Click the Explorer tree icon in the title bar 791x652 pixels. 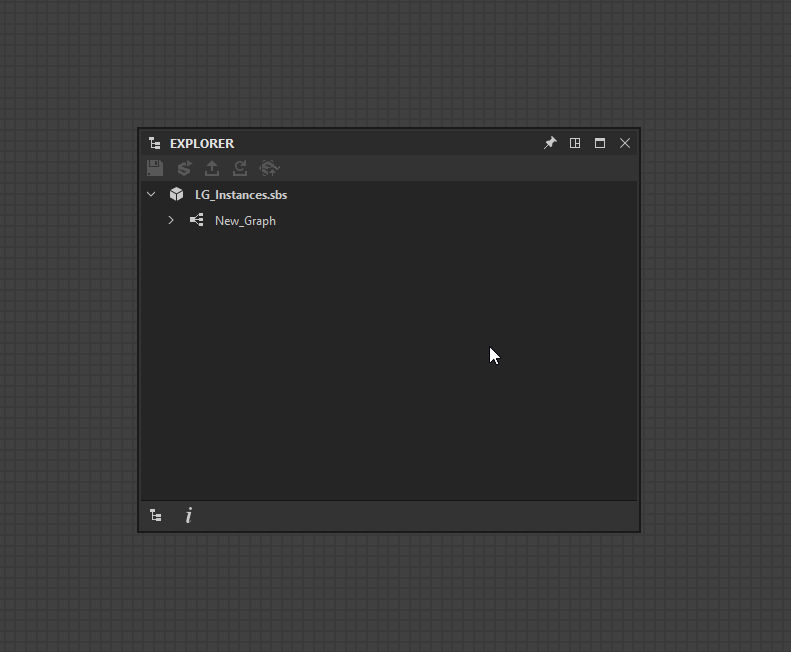click(155, 143)
